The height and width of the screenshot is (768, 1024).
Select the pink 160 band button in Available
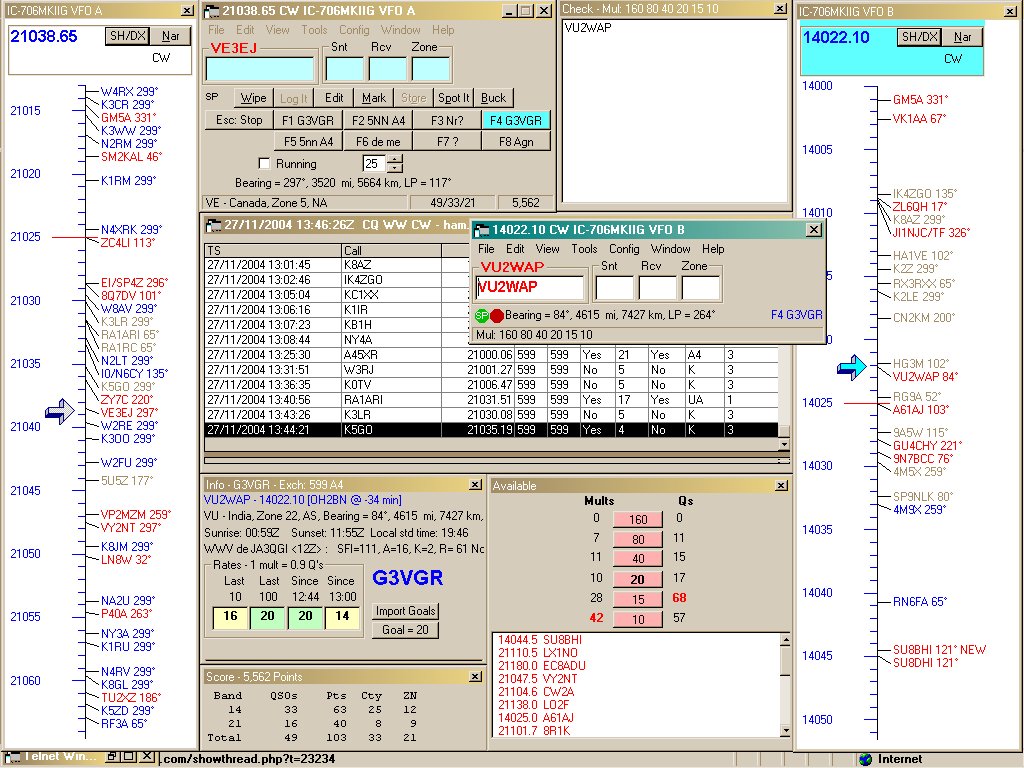(x=637, y=518)
